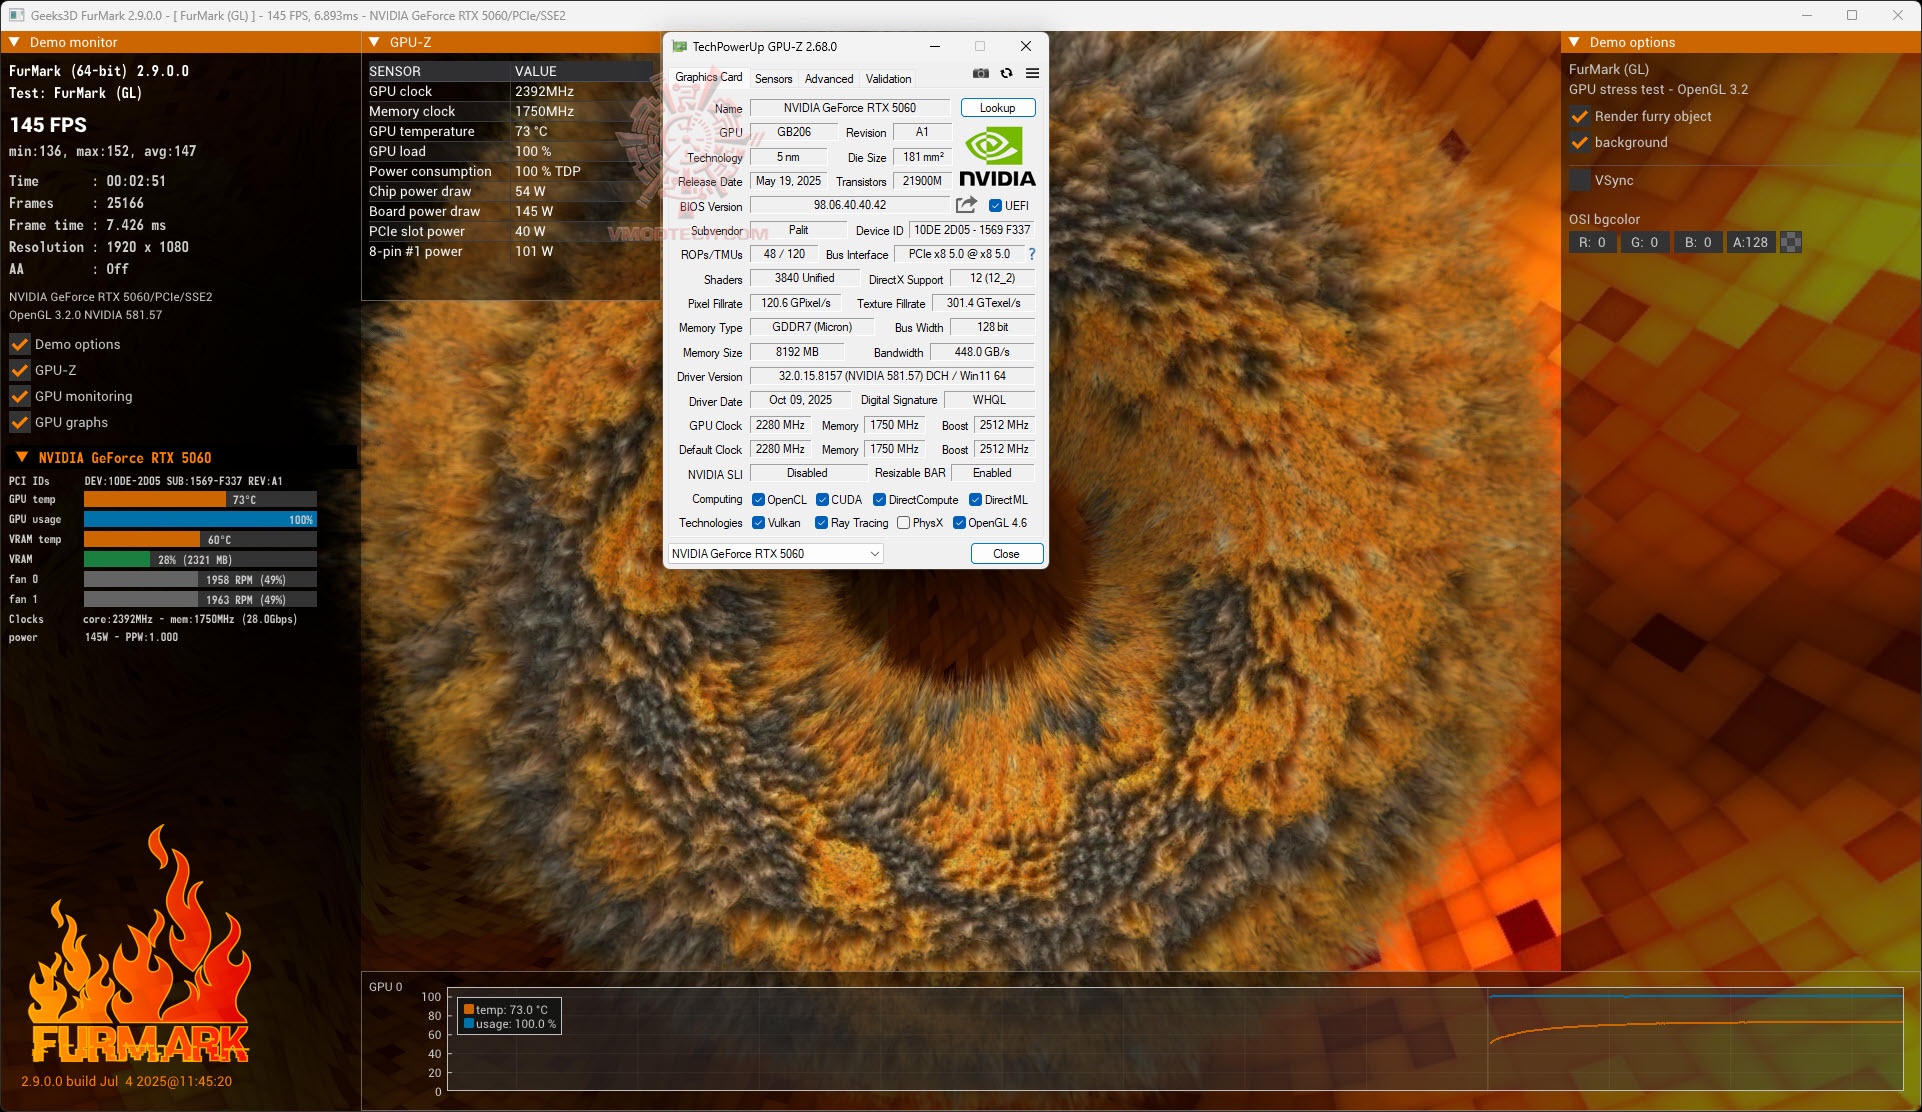Collapse the Demo monitor panel

pos(15,42)
